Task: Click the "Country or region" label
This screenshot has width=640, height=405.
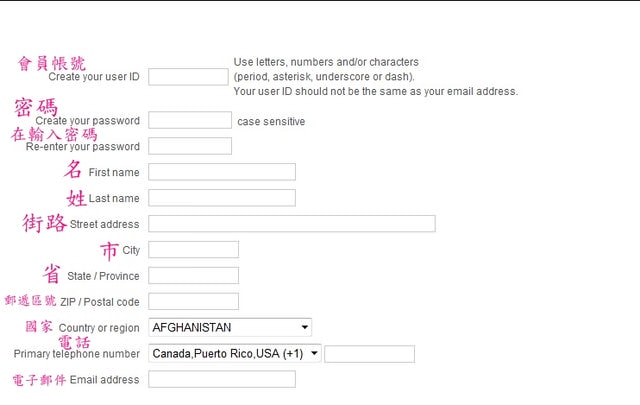Action: [x=99, y=328]
